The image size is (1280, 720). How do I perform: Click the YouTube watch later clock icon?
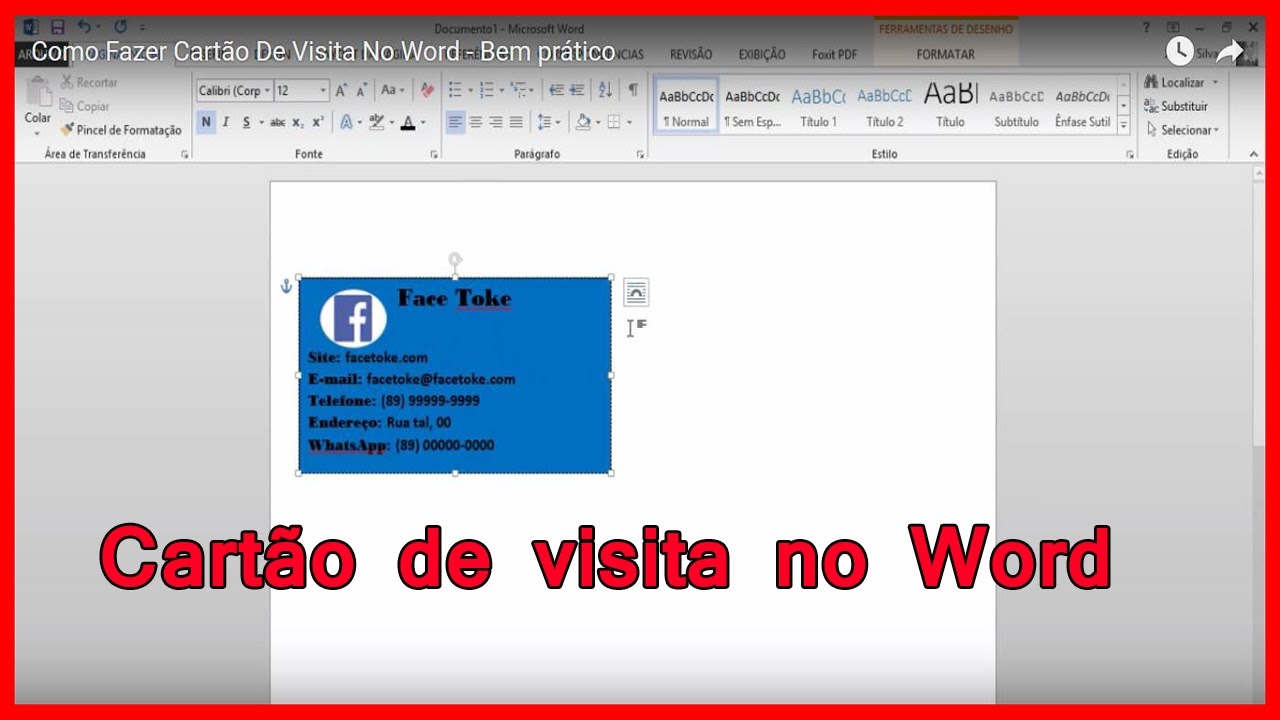(x=1180, y=51)
